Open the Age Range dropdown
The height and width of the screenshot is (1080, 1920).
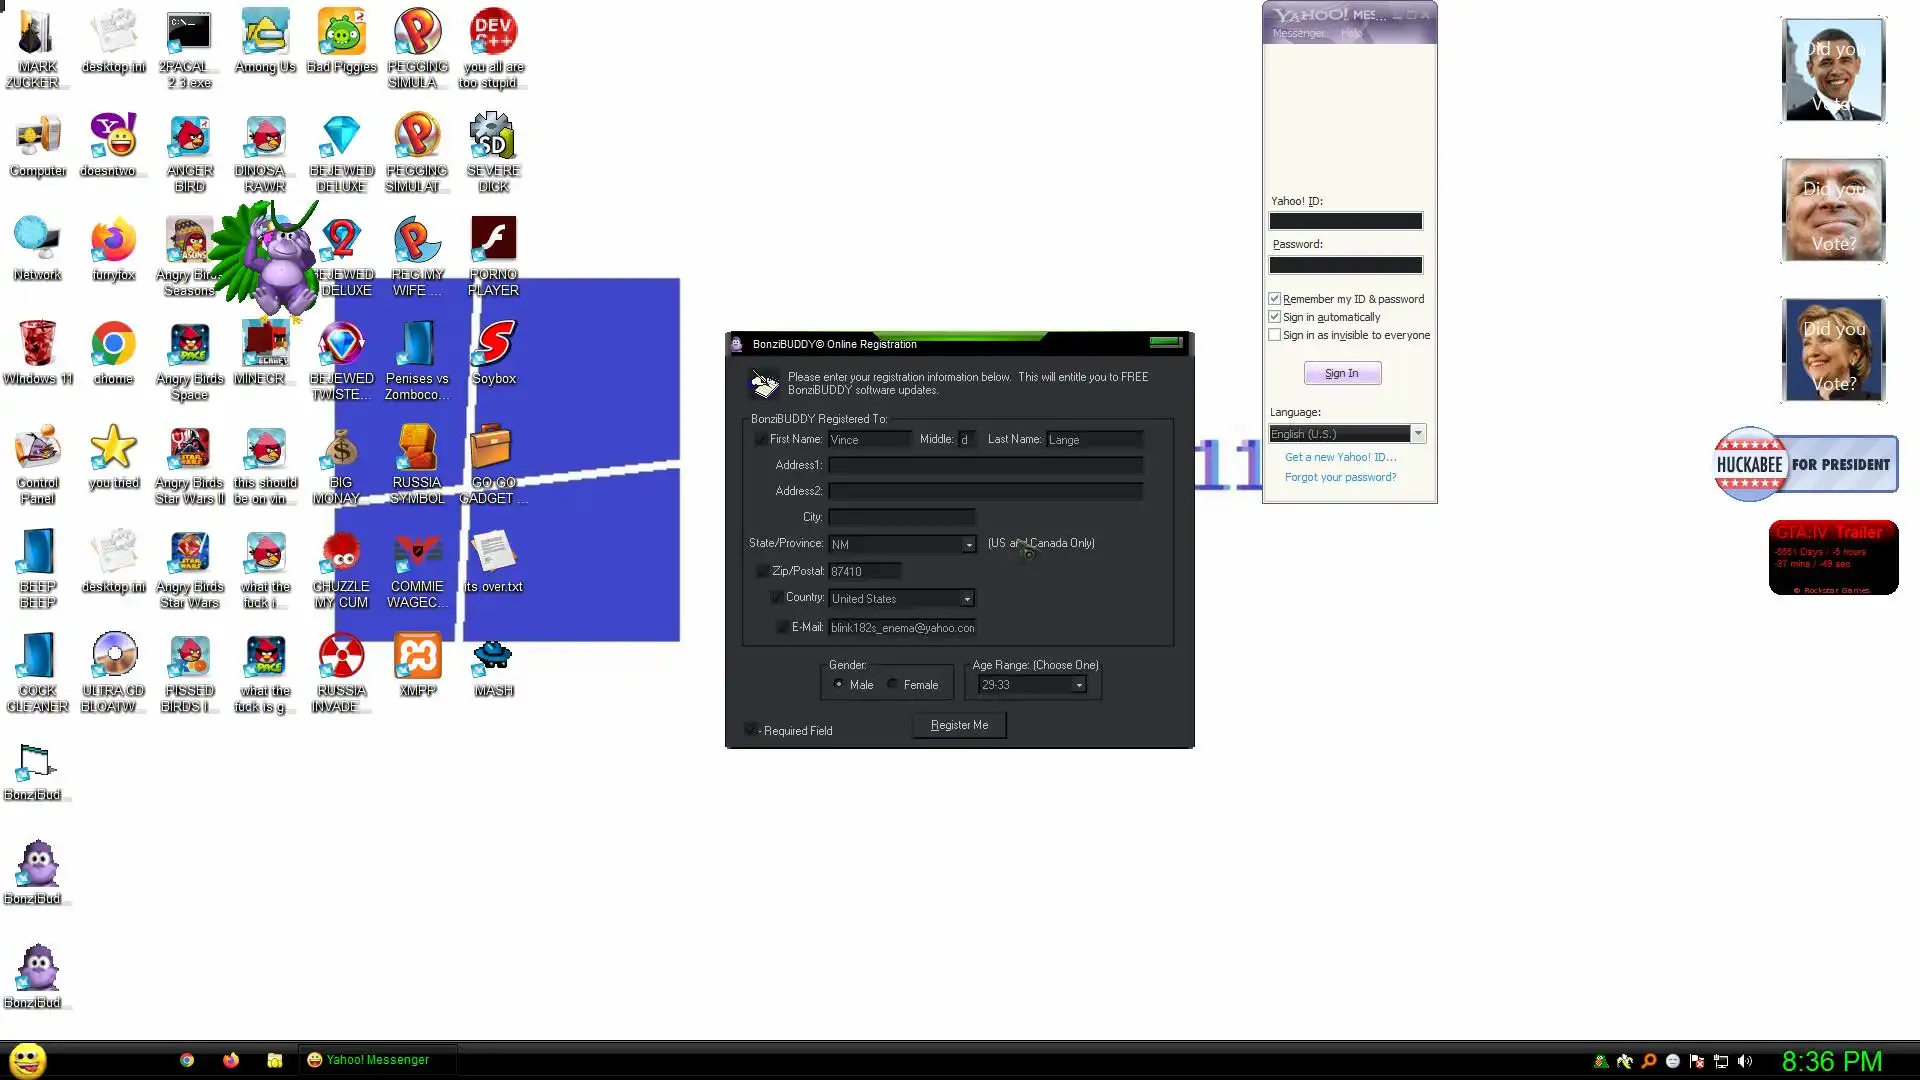(x=1078, y=685)
